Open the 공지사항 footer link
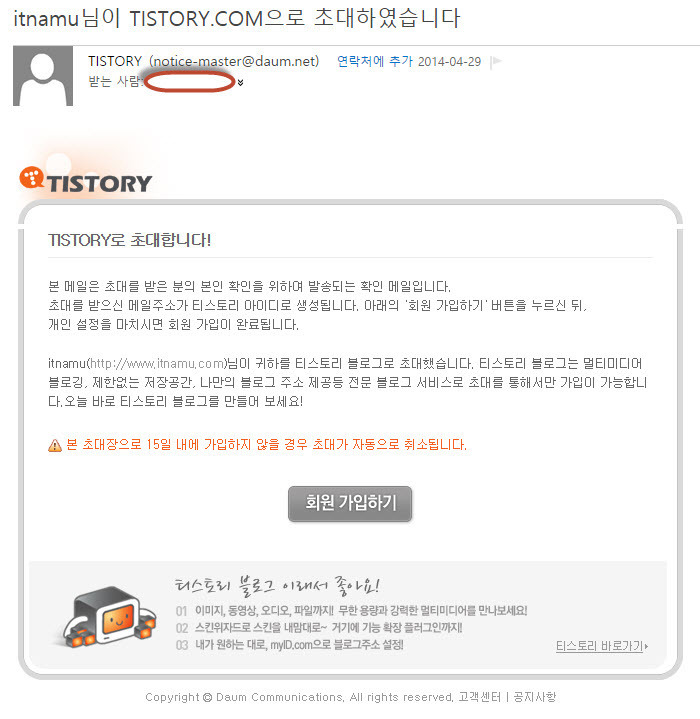The image size is (700, 719). pos(535,697)
